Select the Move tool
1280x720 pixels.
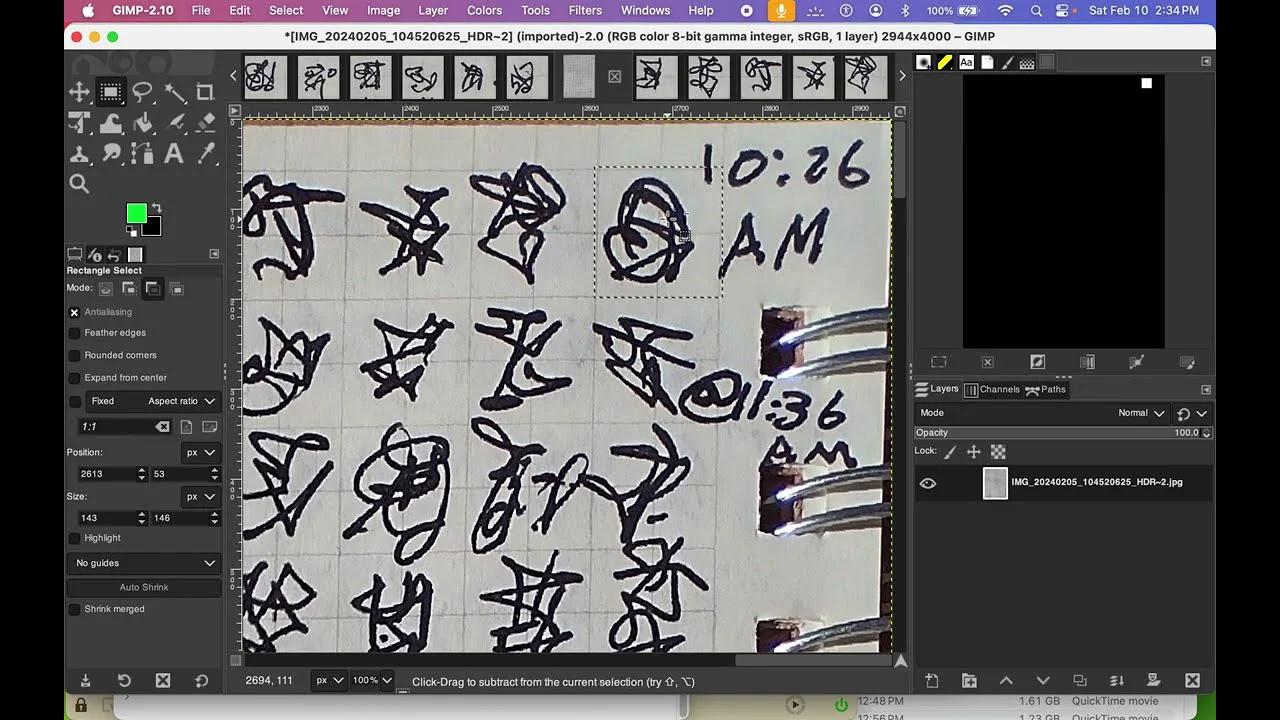pos(79,91)
